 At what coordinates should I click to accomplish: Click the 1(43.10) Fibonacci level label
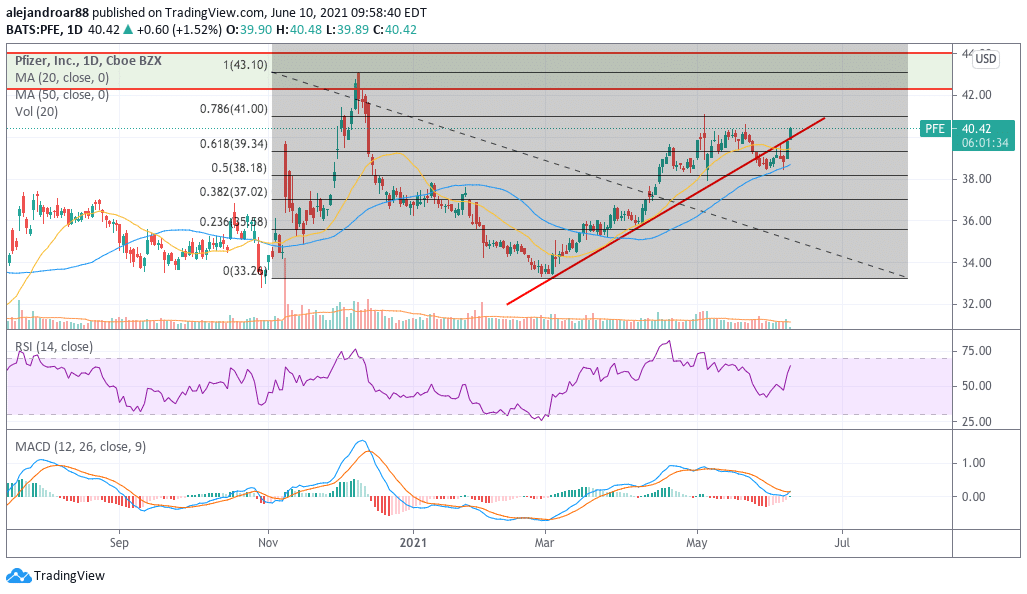246,65
